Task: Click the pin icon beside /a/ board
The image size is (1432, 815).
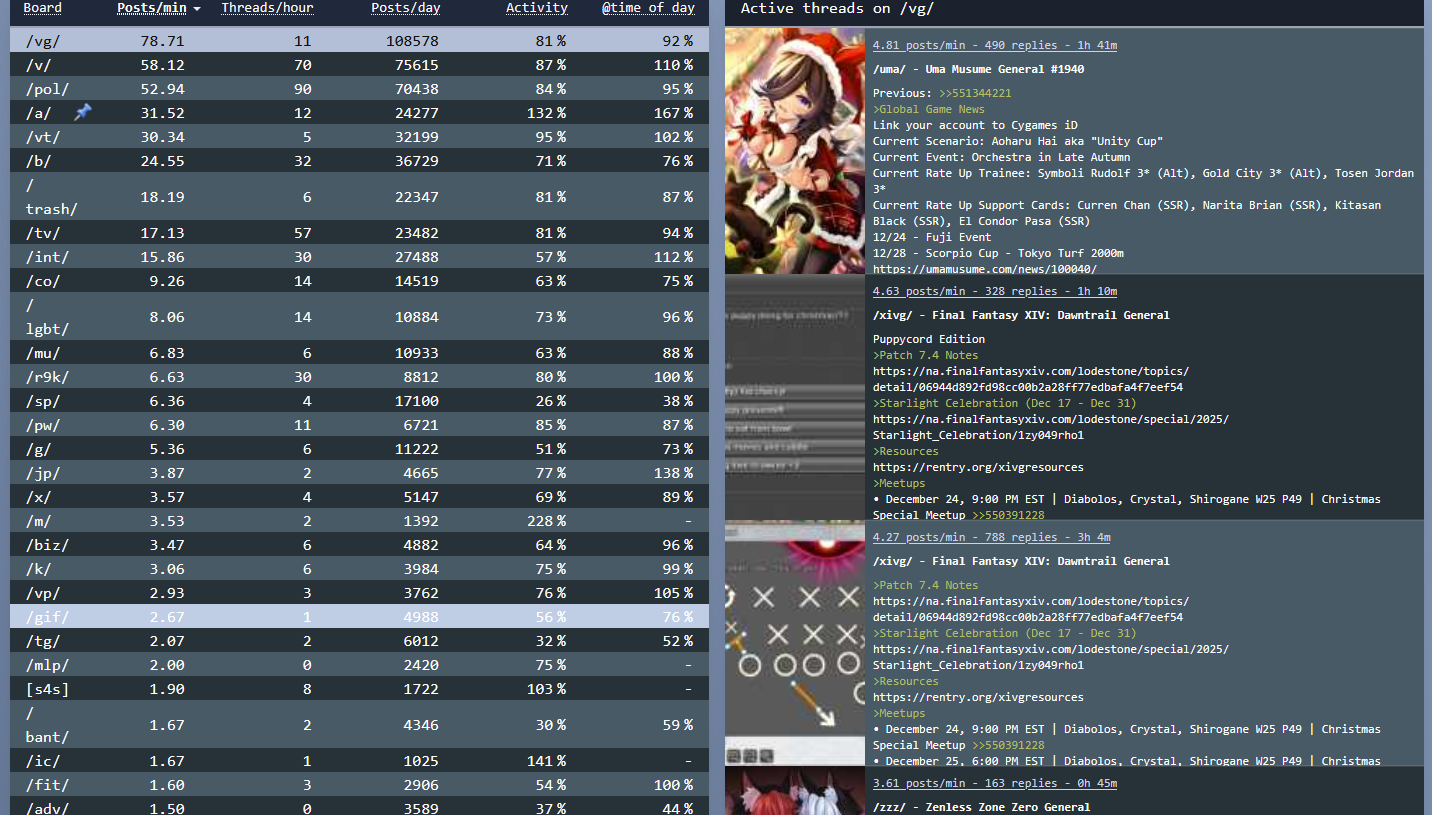Action: [83, 113]
